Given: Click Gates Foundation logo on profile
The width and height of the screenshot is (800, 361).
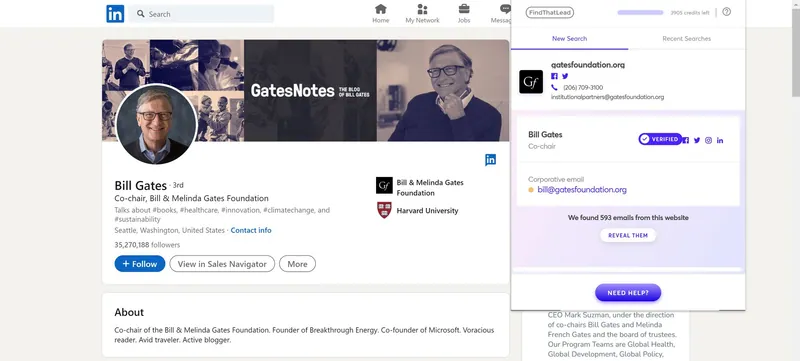Looking at the screenshot, I should 384,186.
